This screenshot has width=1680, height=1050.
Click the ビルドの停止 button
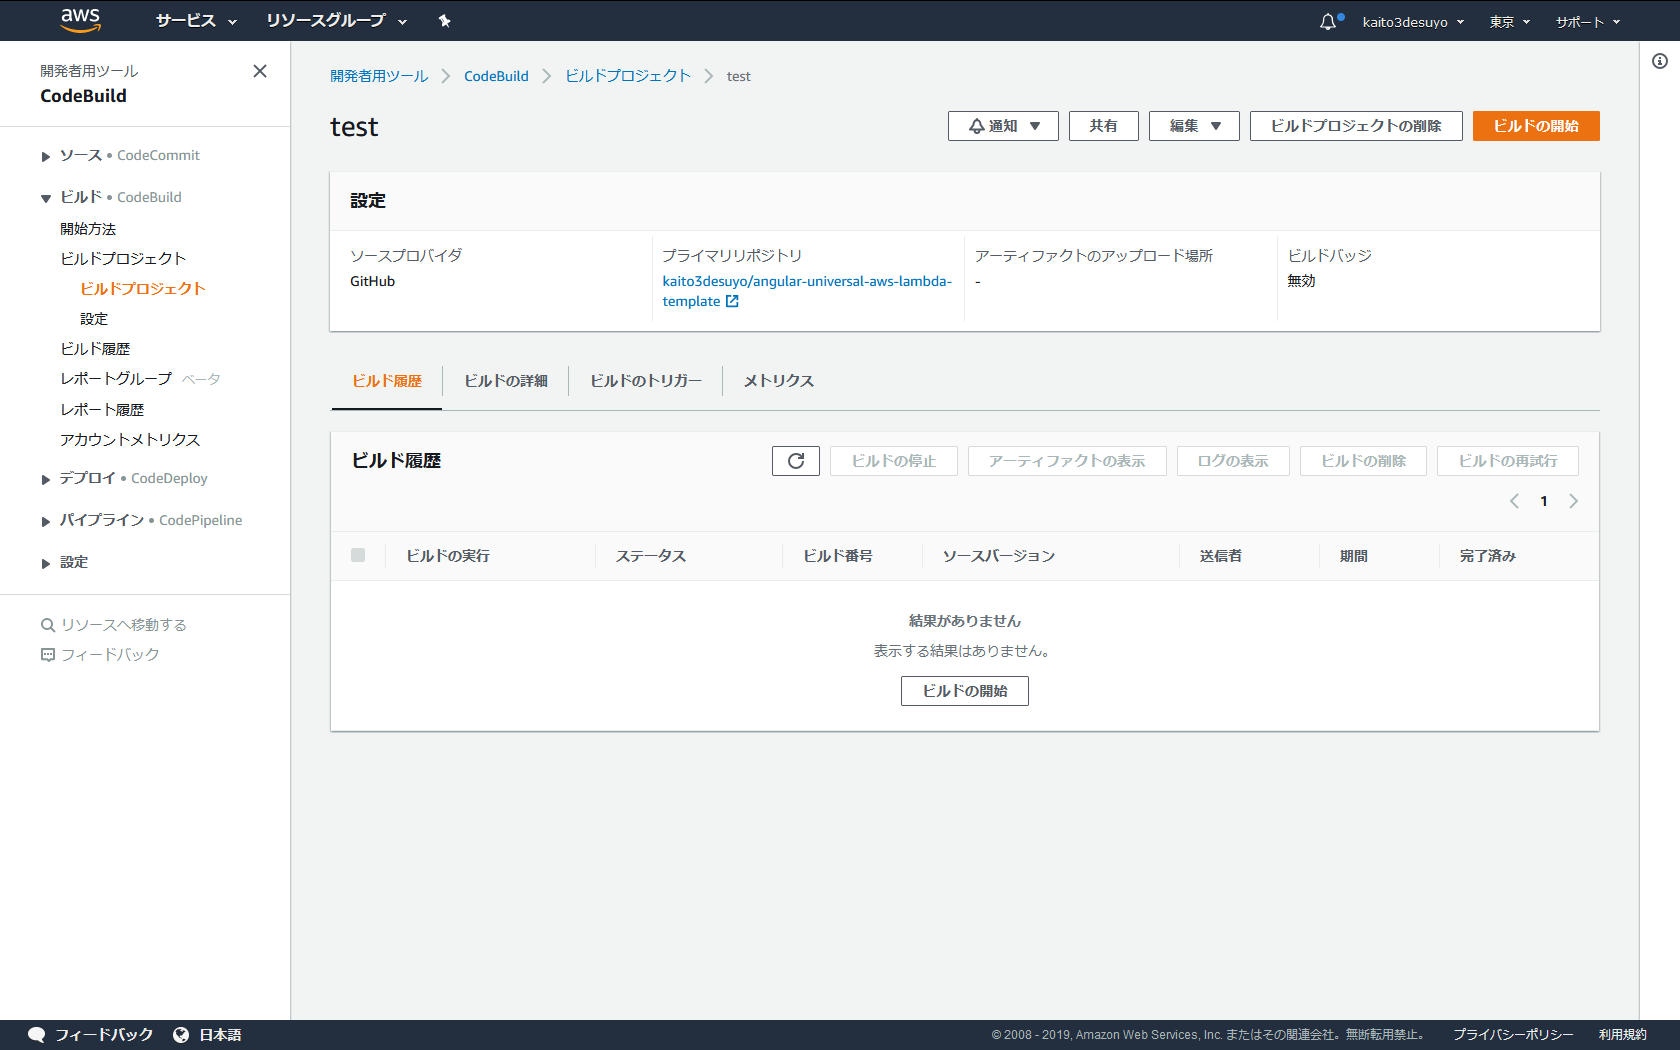point(894,461)
